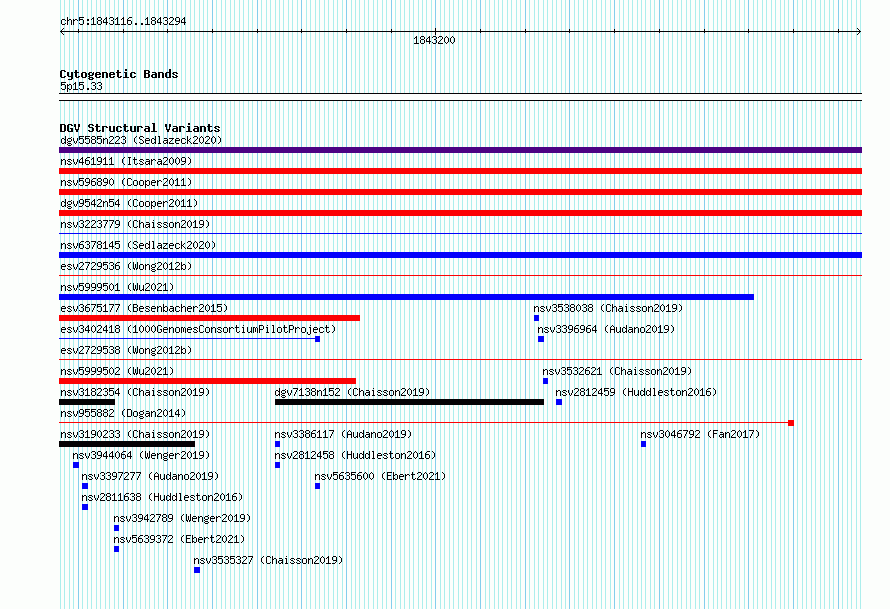Screen dimensions: 890x609
Task: Select esv3402418 1000GenomesConsortiumPilotProject label
Action: click(198, 329)
